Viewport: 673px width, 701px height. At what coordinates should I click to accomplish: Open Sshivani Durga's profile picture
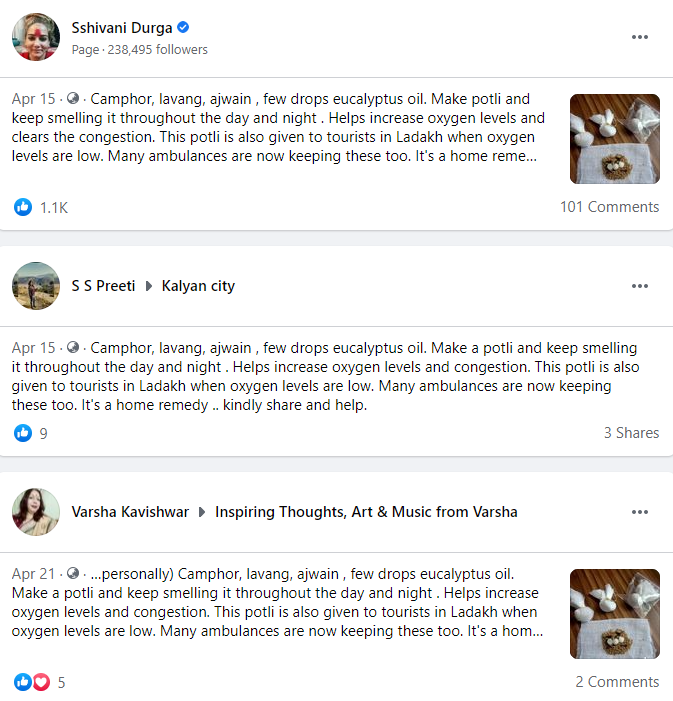tap(35, 38)
